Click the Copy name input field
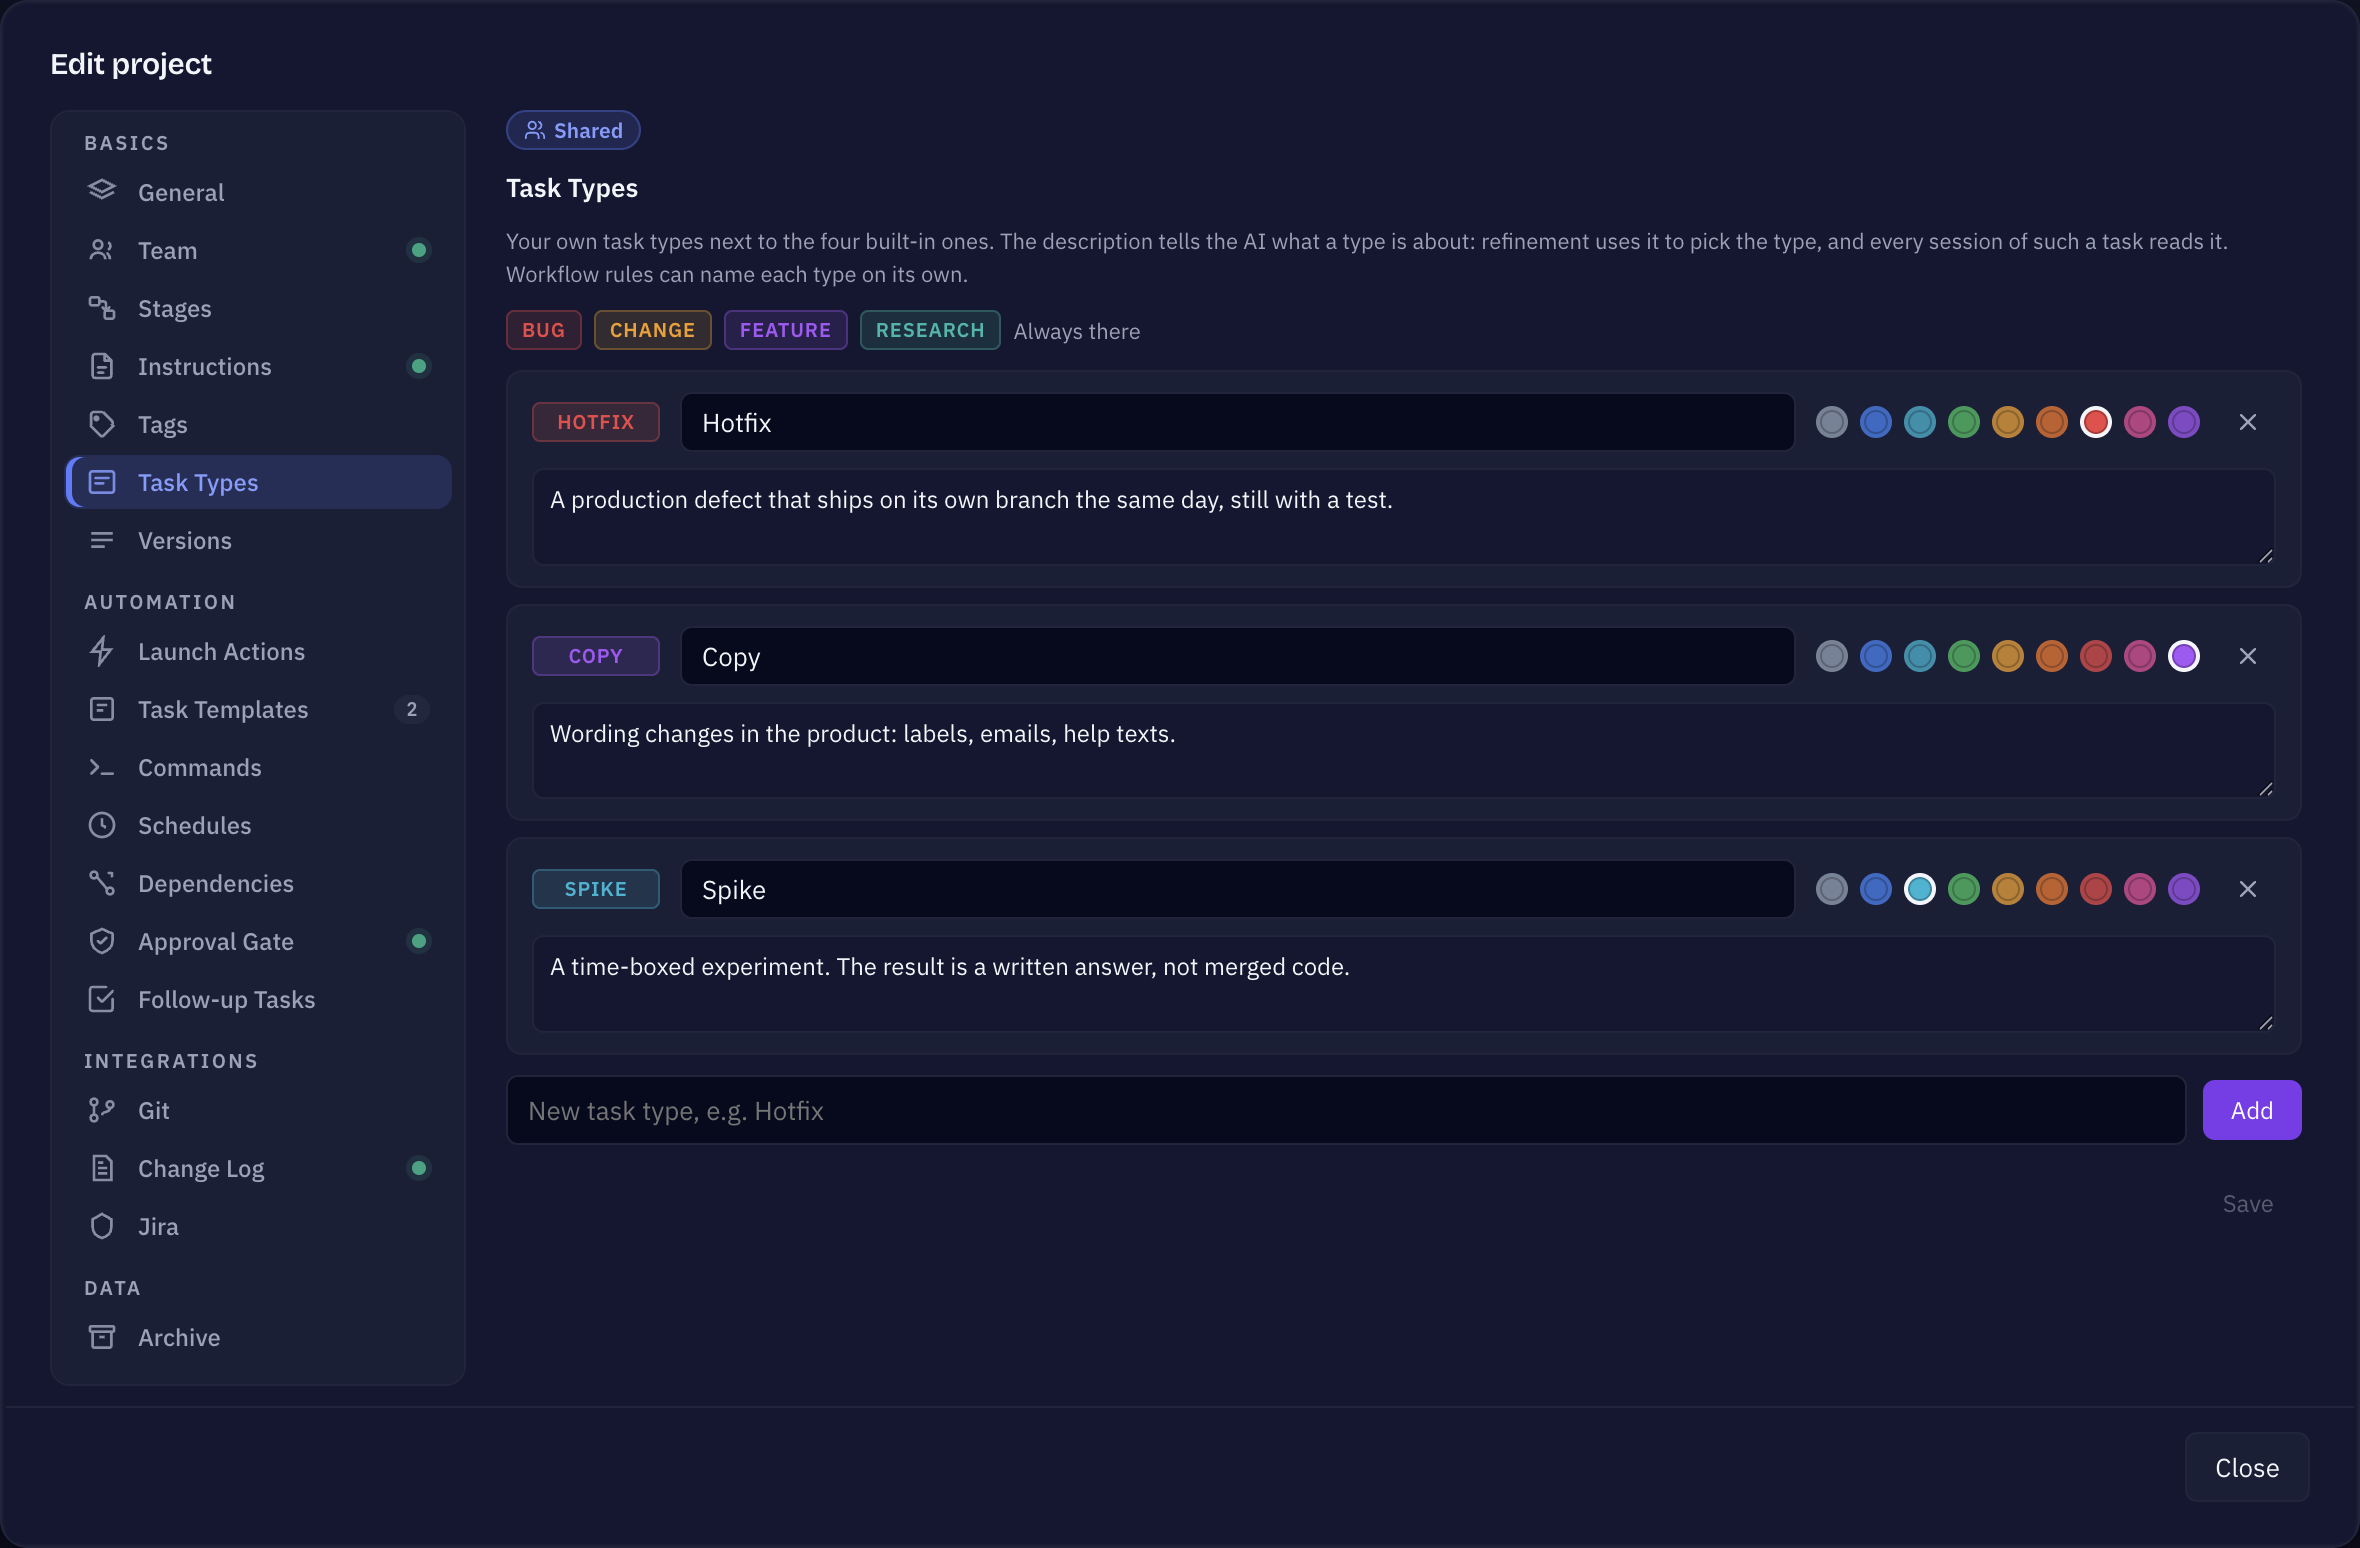 1237,656
